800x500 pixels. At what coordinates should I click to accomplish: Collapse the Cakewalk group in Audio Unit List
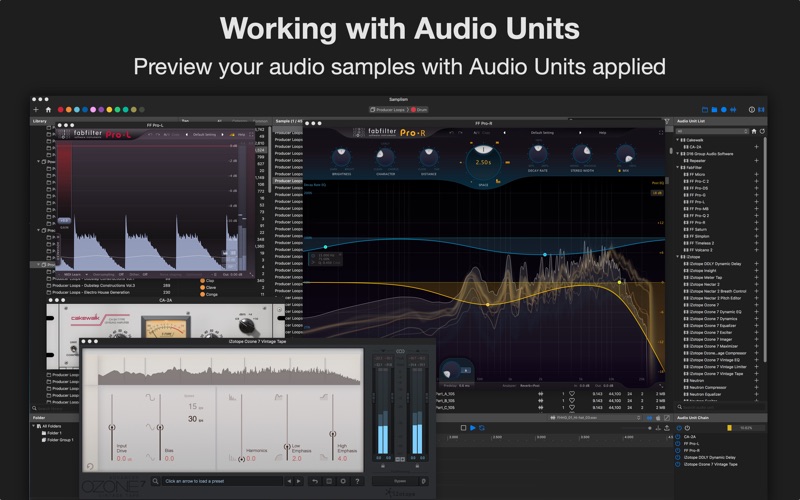(x=678, y=140)
